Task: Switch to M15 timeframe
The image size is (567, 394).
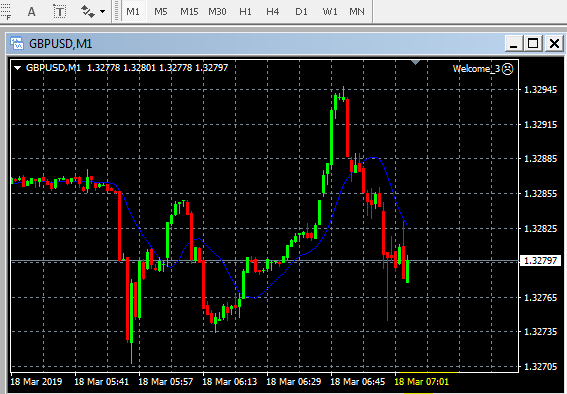Action: tap(189, 12)
